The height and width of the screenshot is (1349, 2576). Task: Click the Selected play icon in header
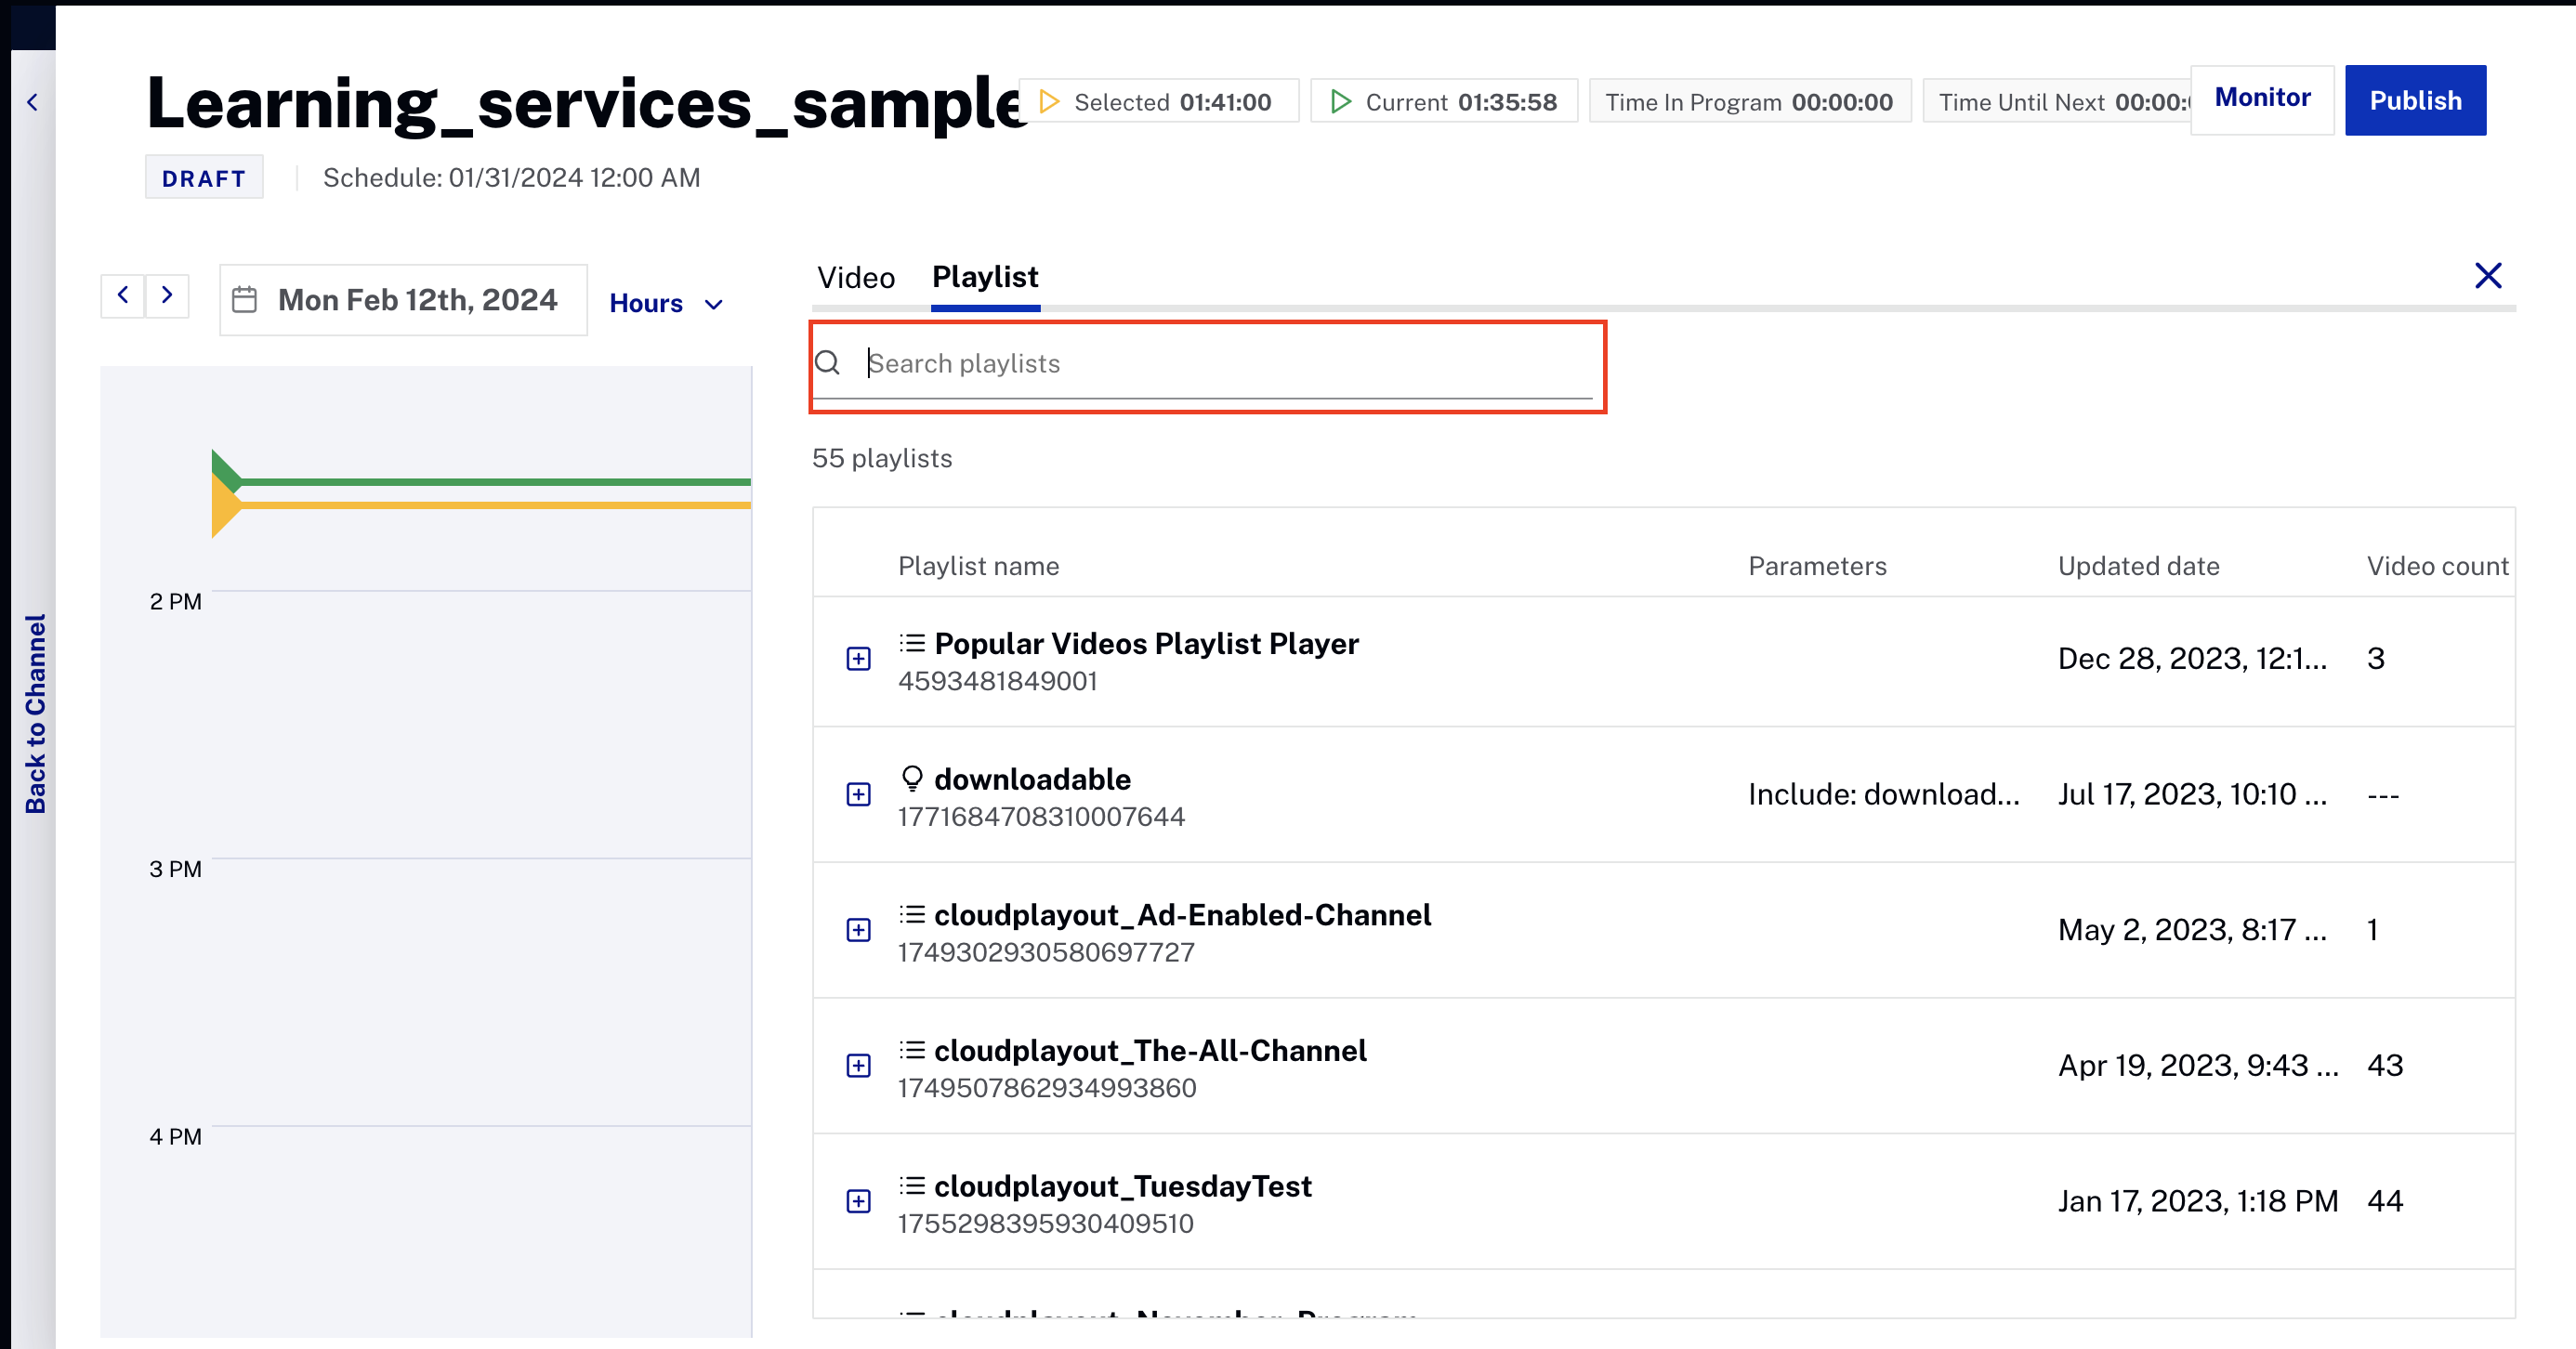pos(1048,101)
